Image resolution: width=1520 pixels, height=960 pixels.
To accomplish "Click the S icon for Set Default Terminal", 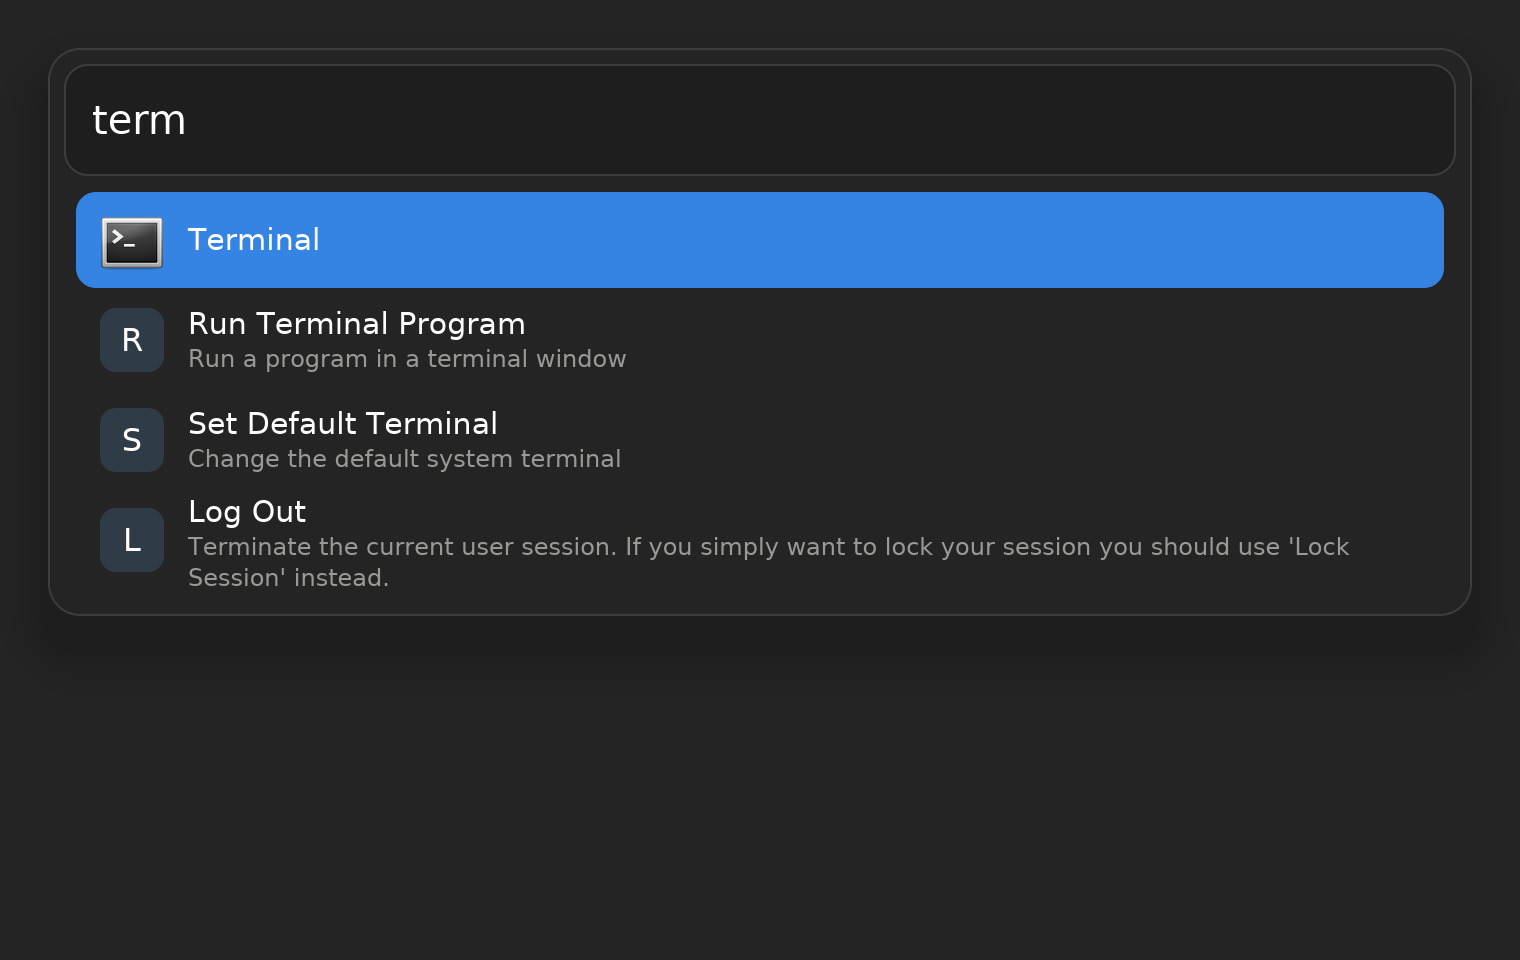I will click(x=132, y=440).
